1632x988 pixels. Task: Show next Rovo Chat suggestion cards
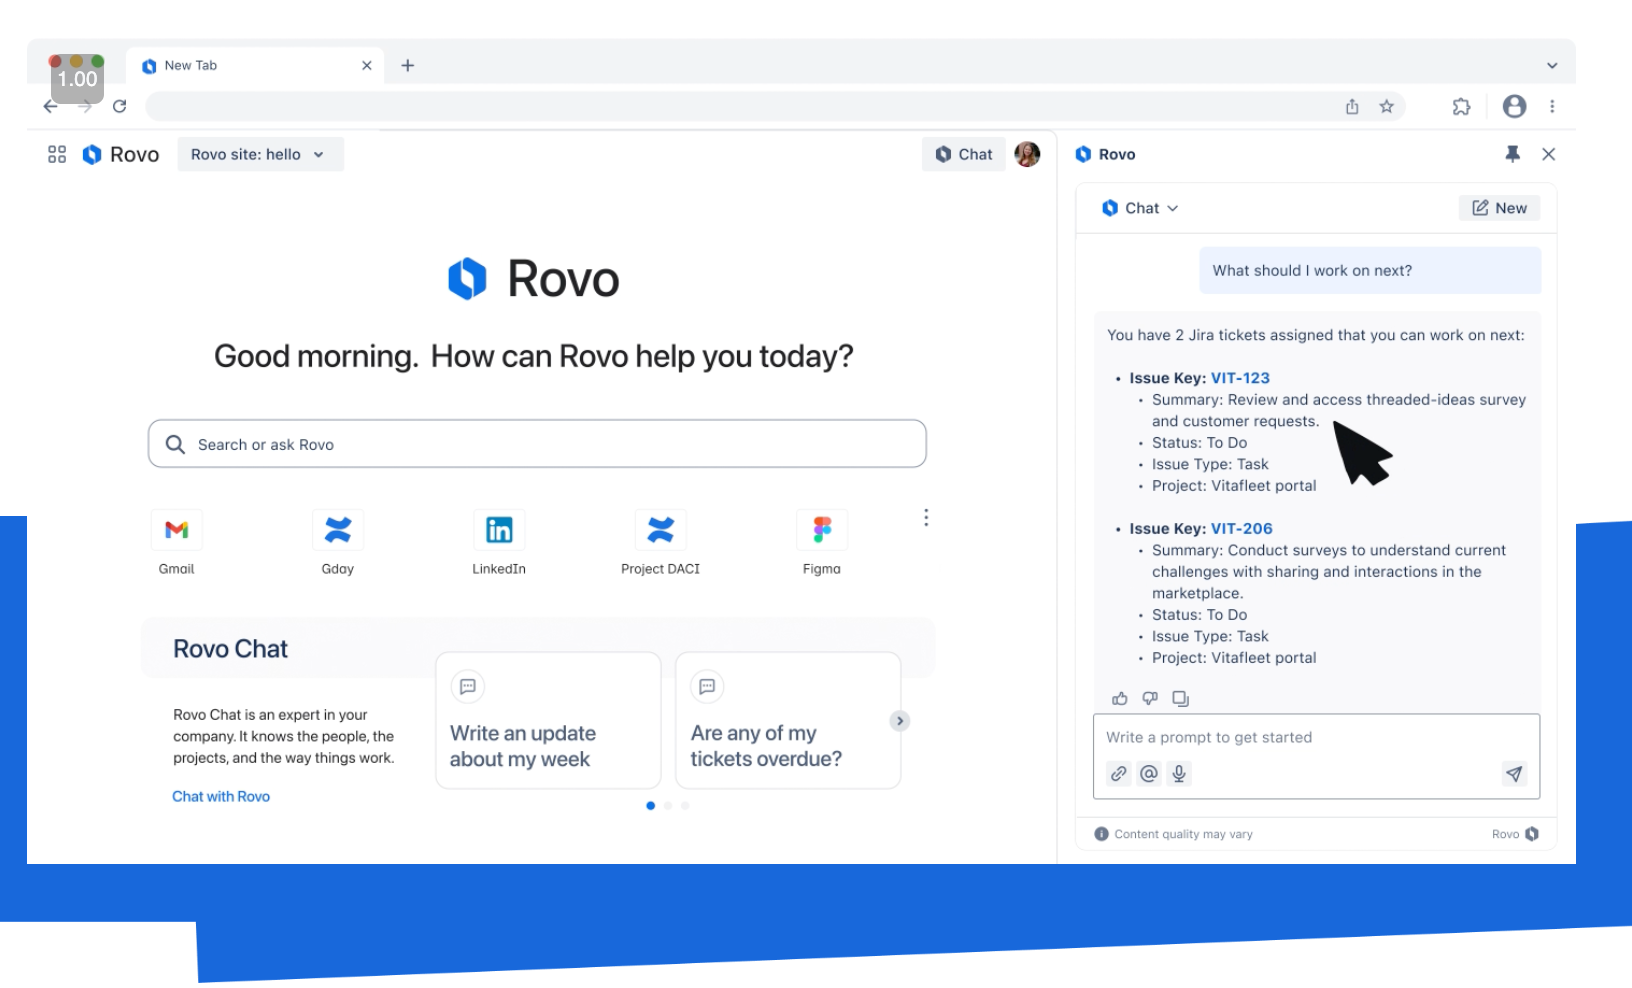pos(900,721)
